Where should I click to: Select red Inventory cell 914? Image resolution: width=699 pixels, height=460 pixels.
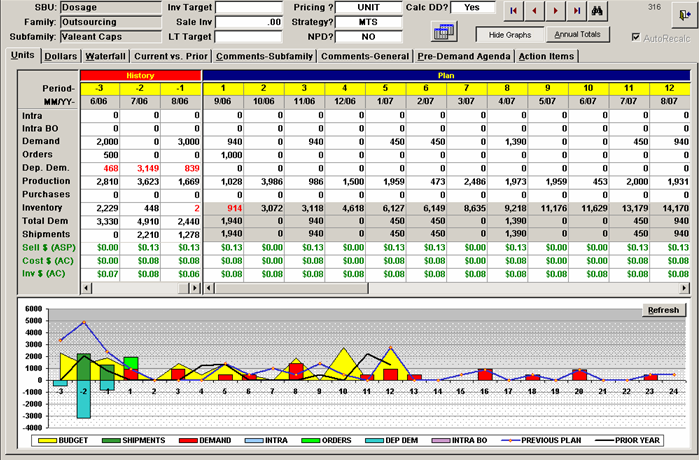(x=223, y=208)
